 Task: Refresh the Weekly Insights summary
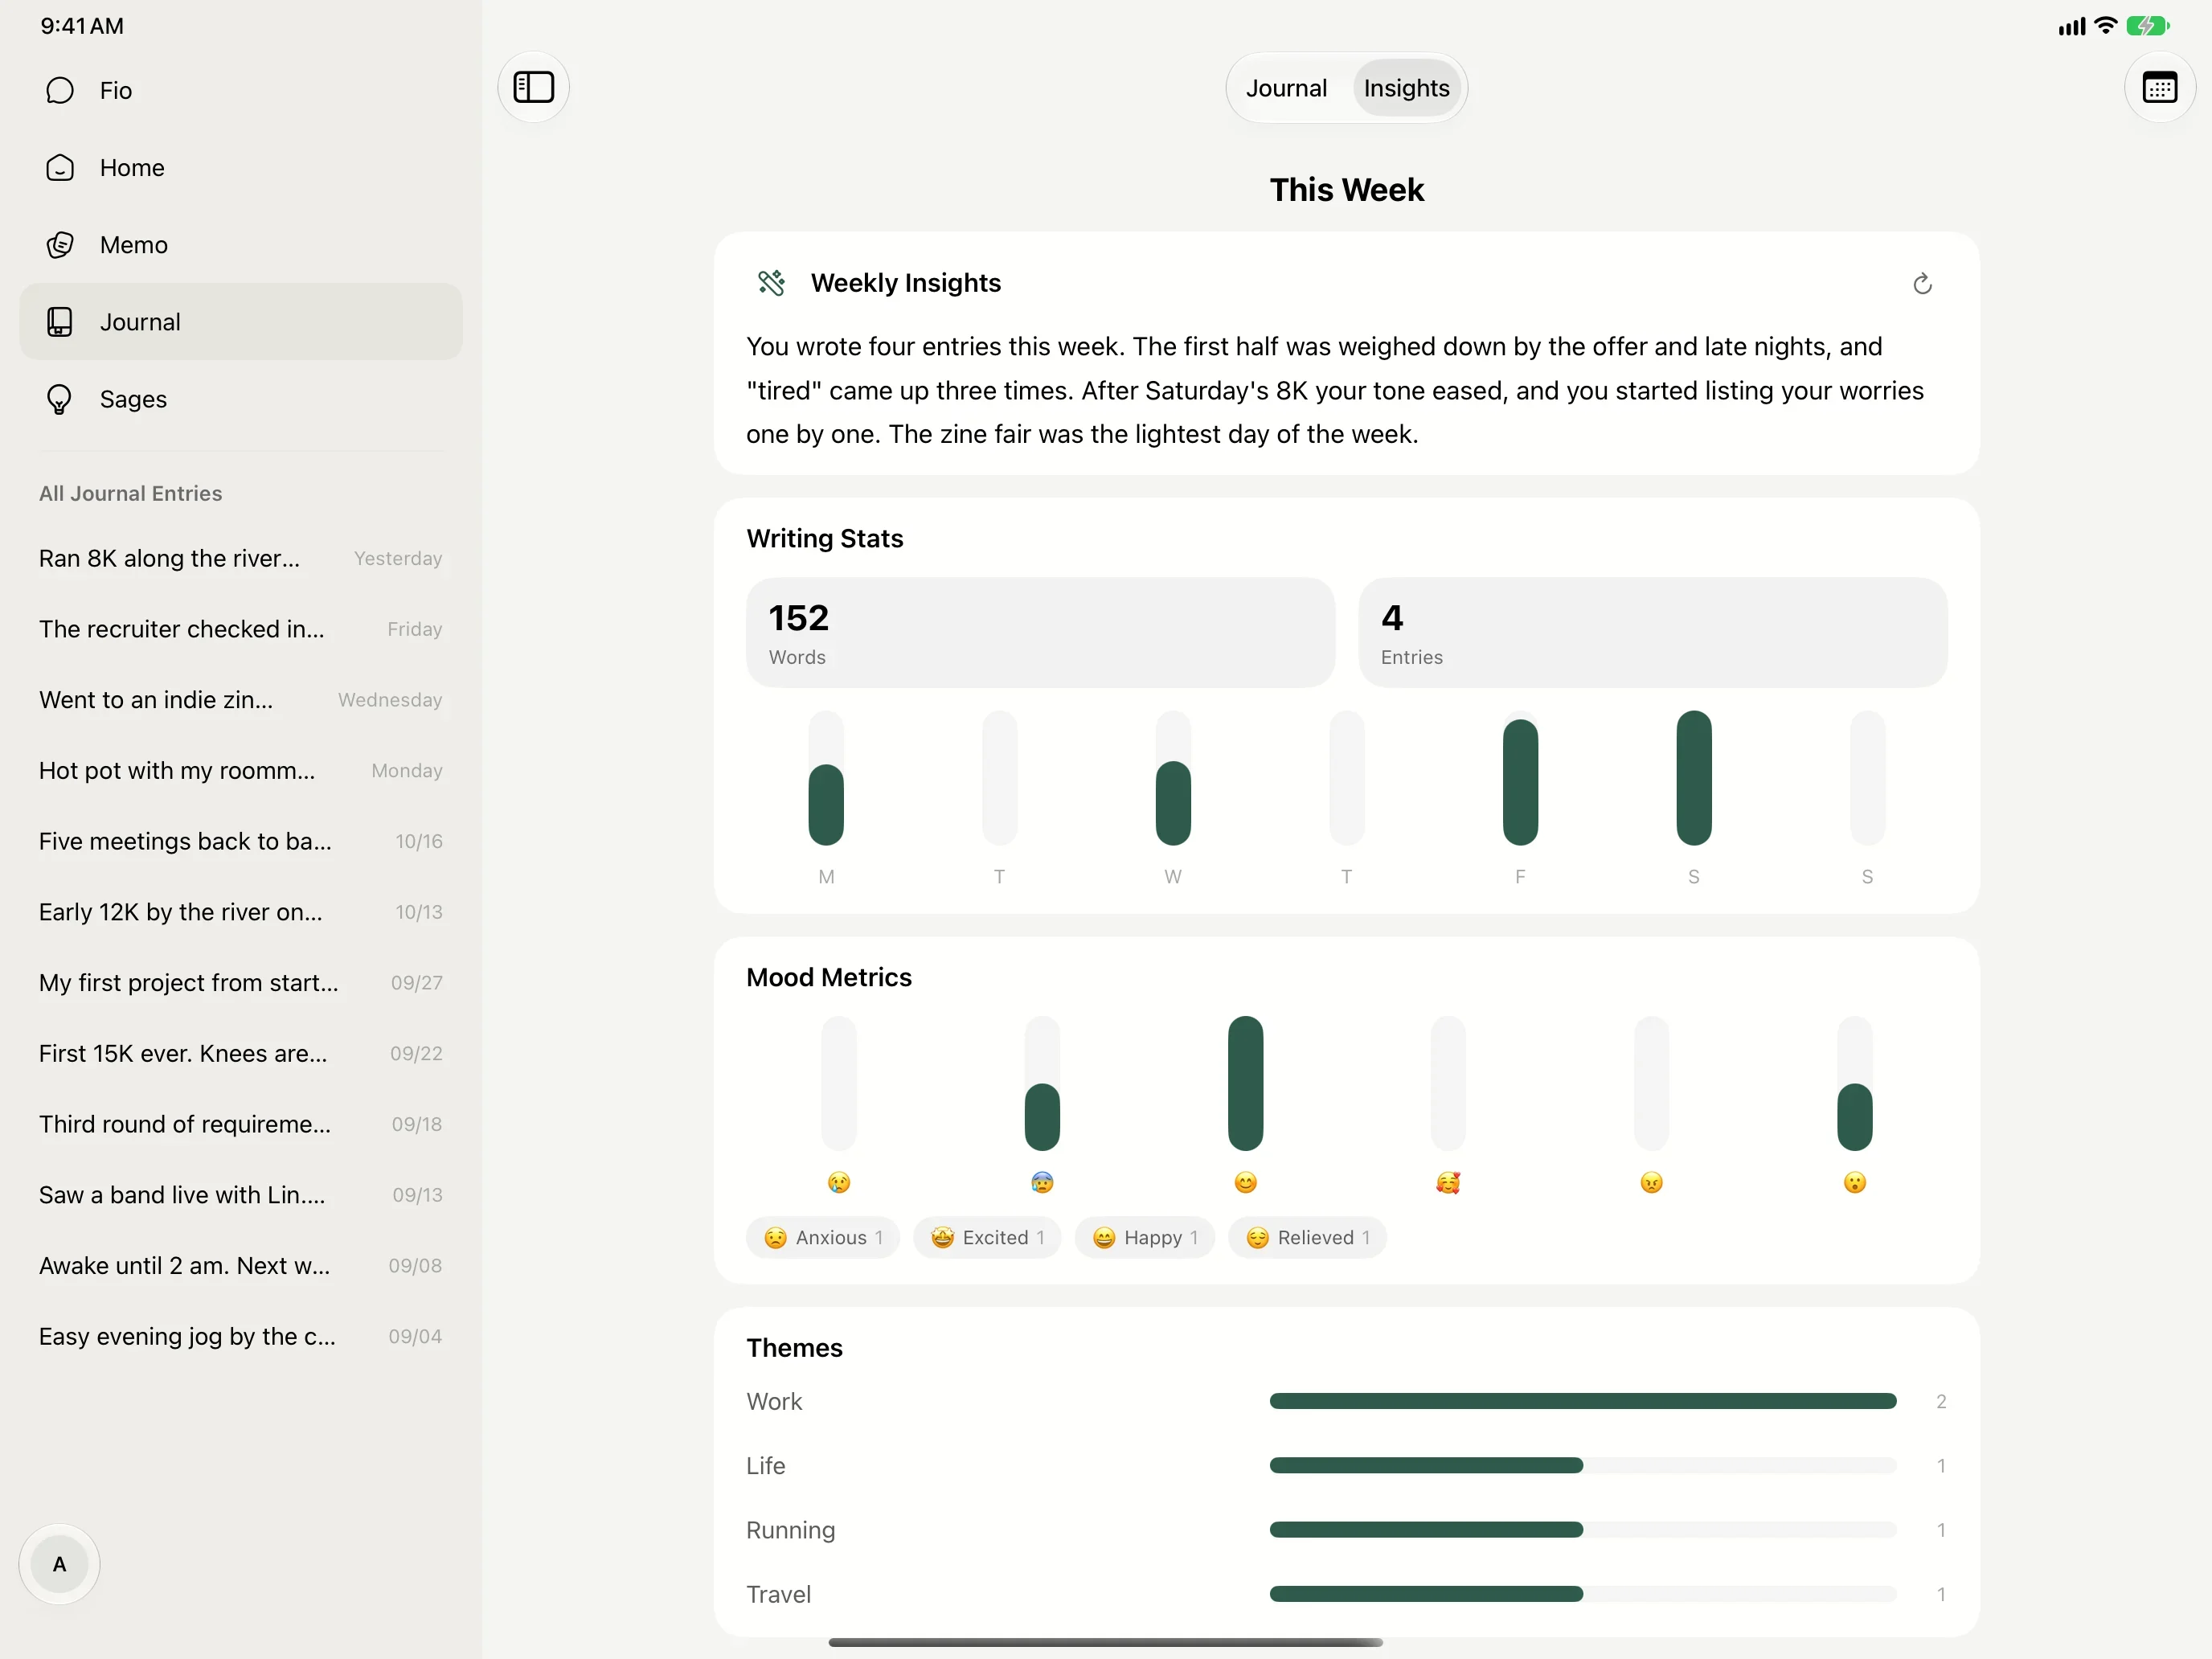[x=1921, y=284]
